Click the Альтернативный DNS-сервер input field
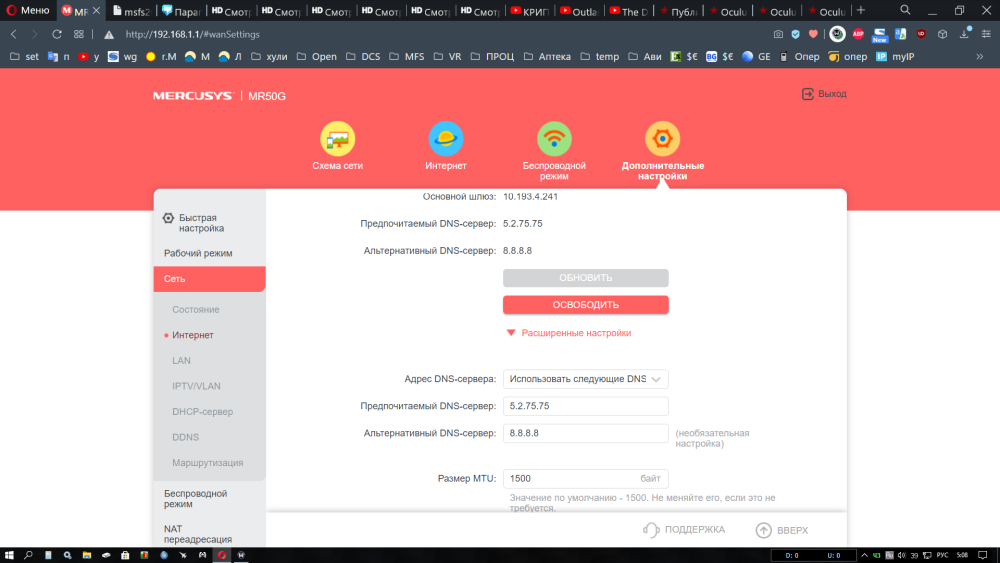The image size is (1000, 563). [x=585, y=433]
